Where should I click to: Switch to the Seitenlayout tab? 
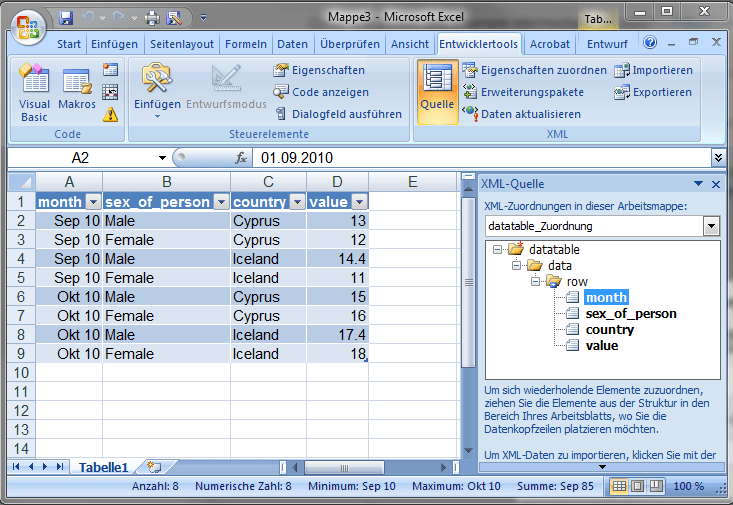(x=182, y=44)
